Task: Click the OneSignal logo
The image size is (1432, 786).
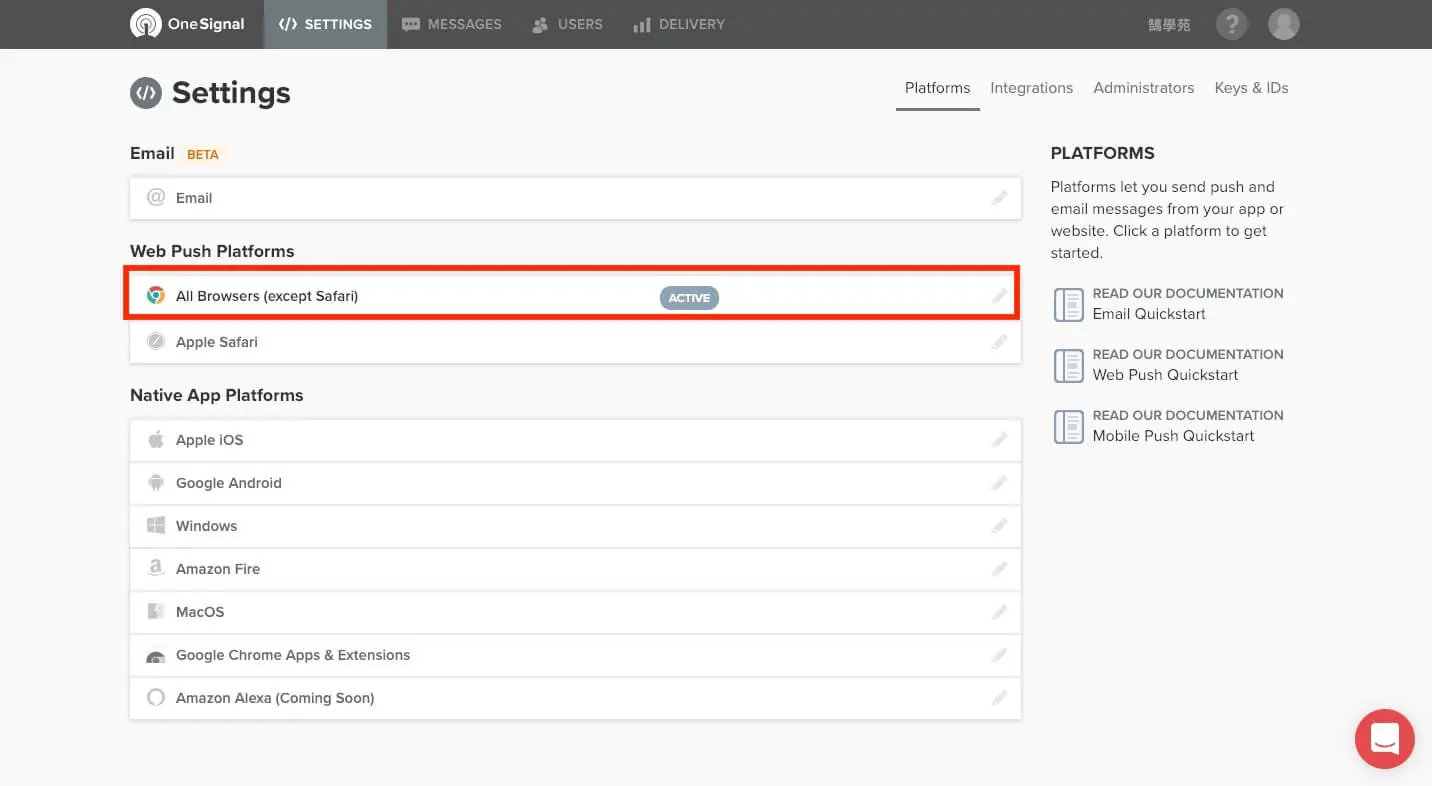Action: coord(187,24)
